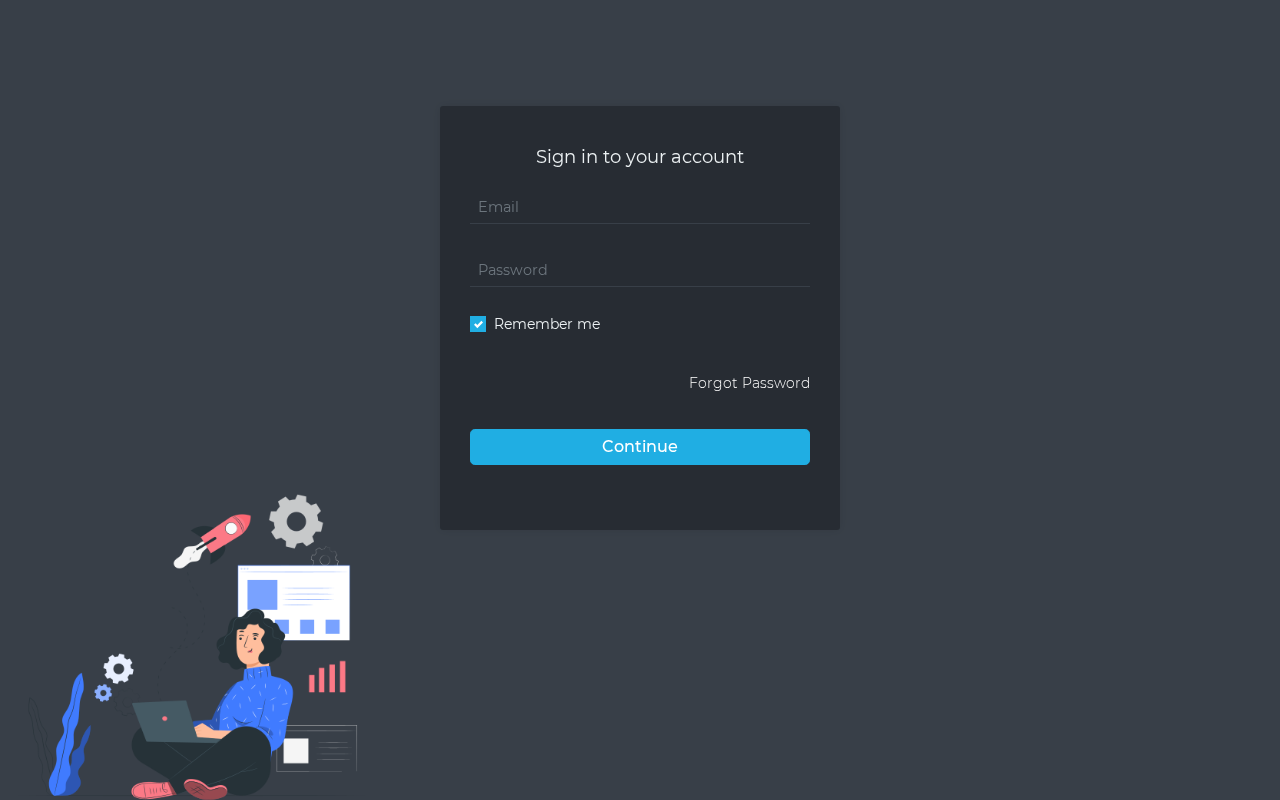The width and height of the screenshot is (1280, 800).
Task: Click the large gray gear icon
Action: pyautogui.click(x=296, y=521)
